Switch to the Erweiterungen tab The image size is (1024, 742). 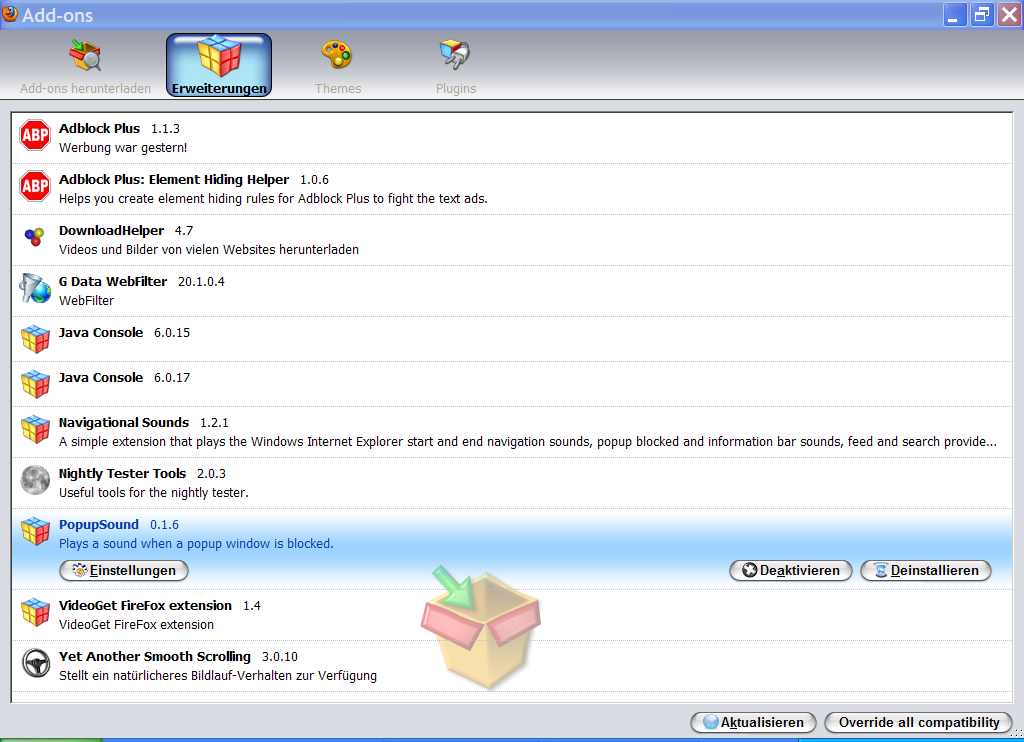pos(219,65)
